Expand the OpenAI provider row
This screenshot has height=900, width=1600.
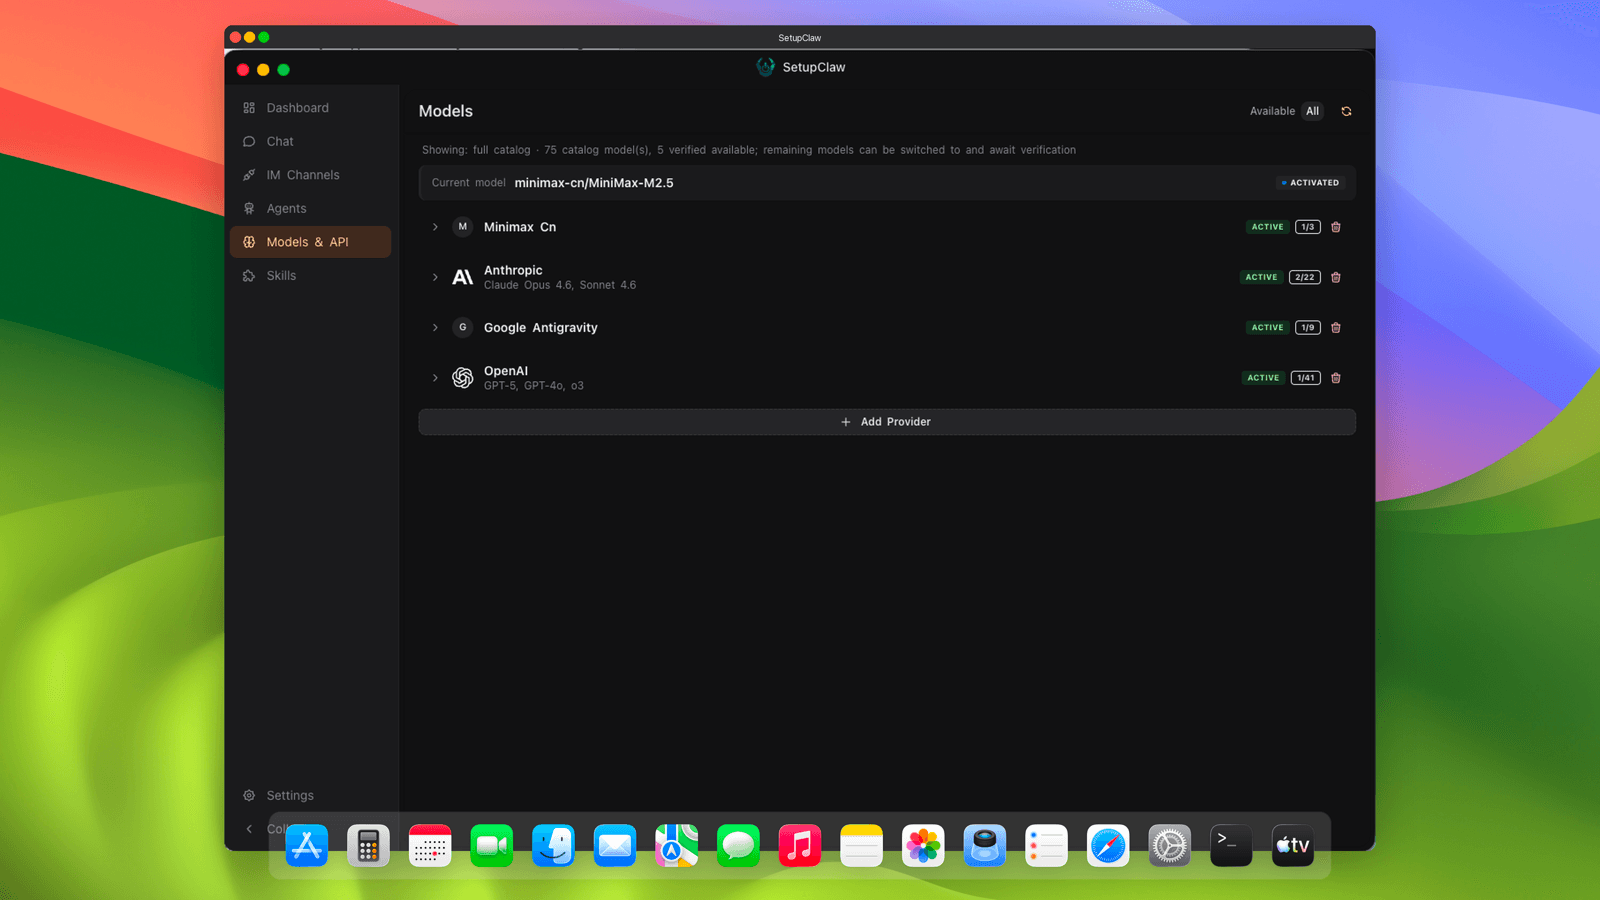coord(435,378)
